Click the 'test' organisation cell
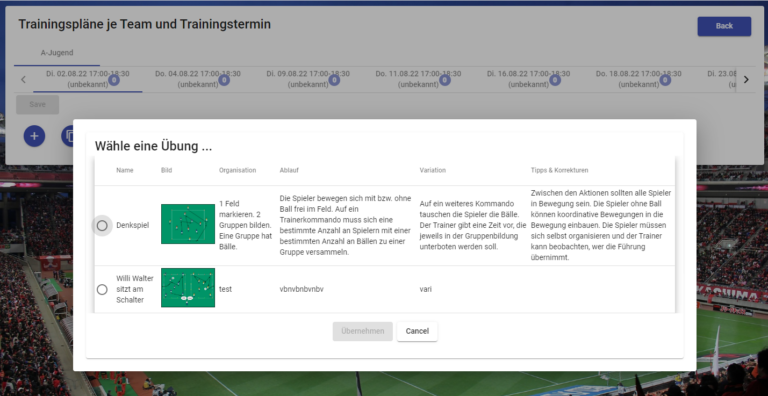Screen dimensions: 768x396 [x=225, y=289]
